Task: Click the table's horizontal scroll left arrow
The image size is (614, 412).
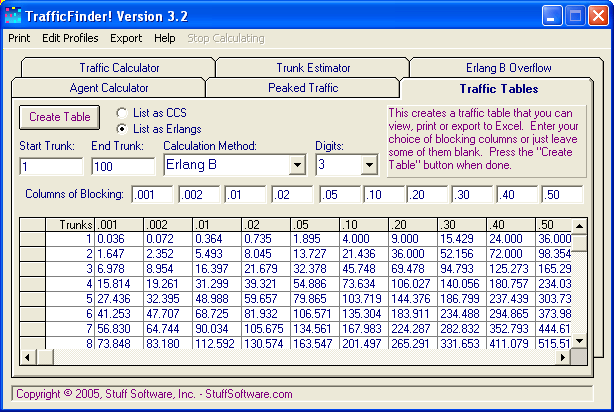Action: [x=27, y=357]
